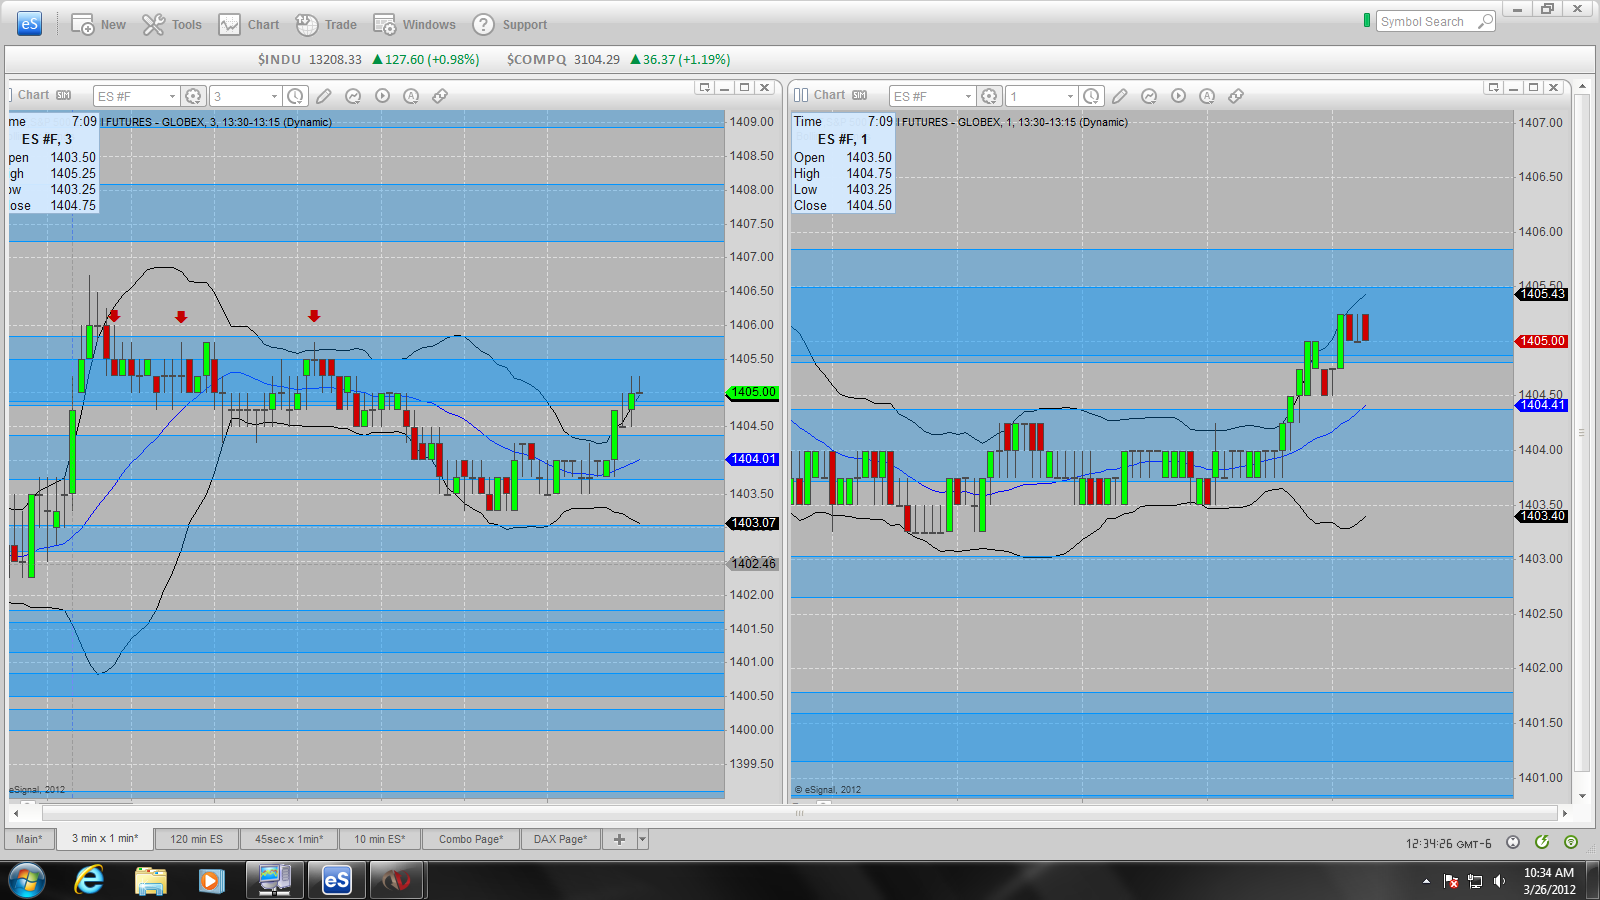Open the Tools menu
This screenshot has width=1600, height=900.
click(x=172, y=24)
